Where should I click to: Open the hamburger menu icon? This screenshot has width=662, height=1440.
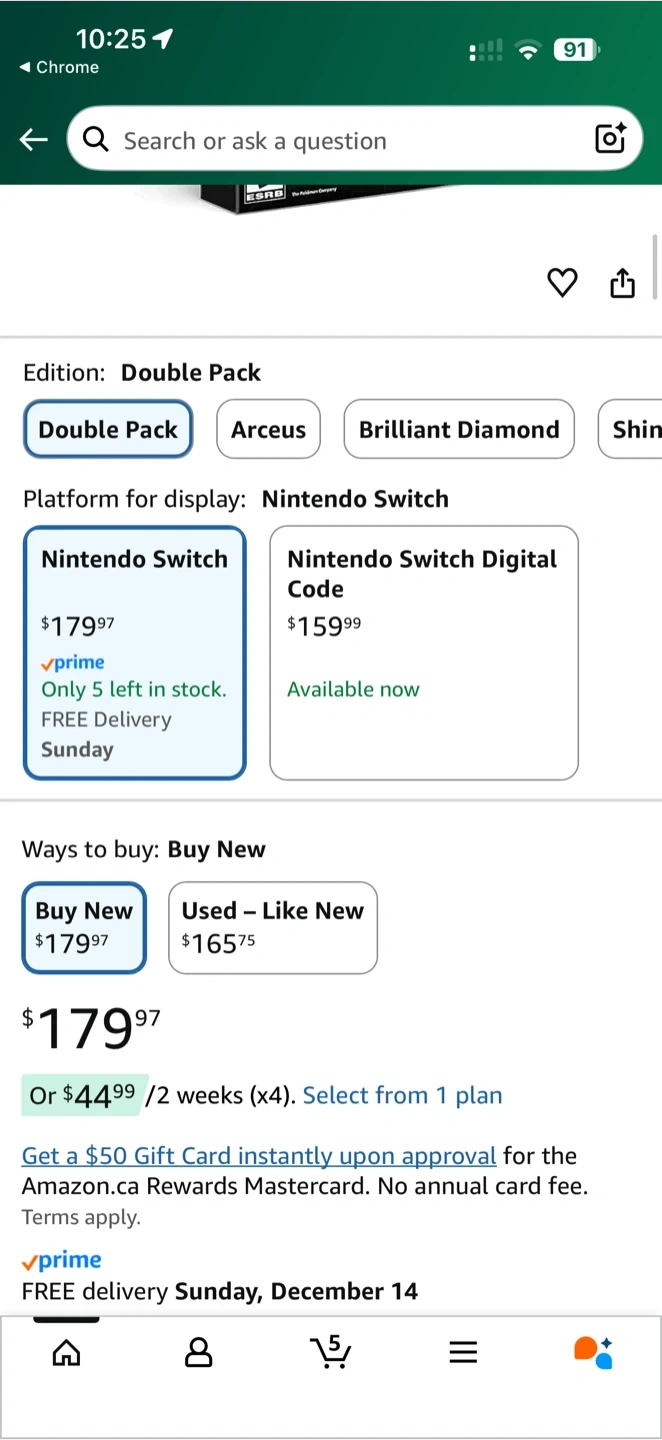462,1353
